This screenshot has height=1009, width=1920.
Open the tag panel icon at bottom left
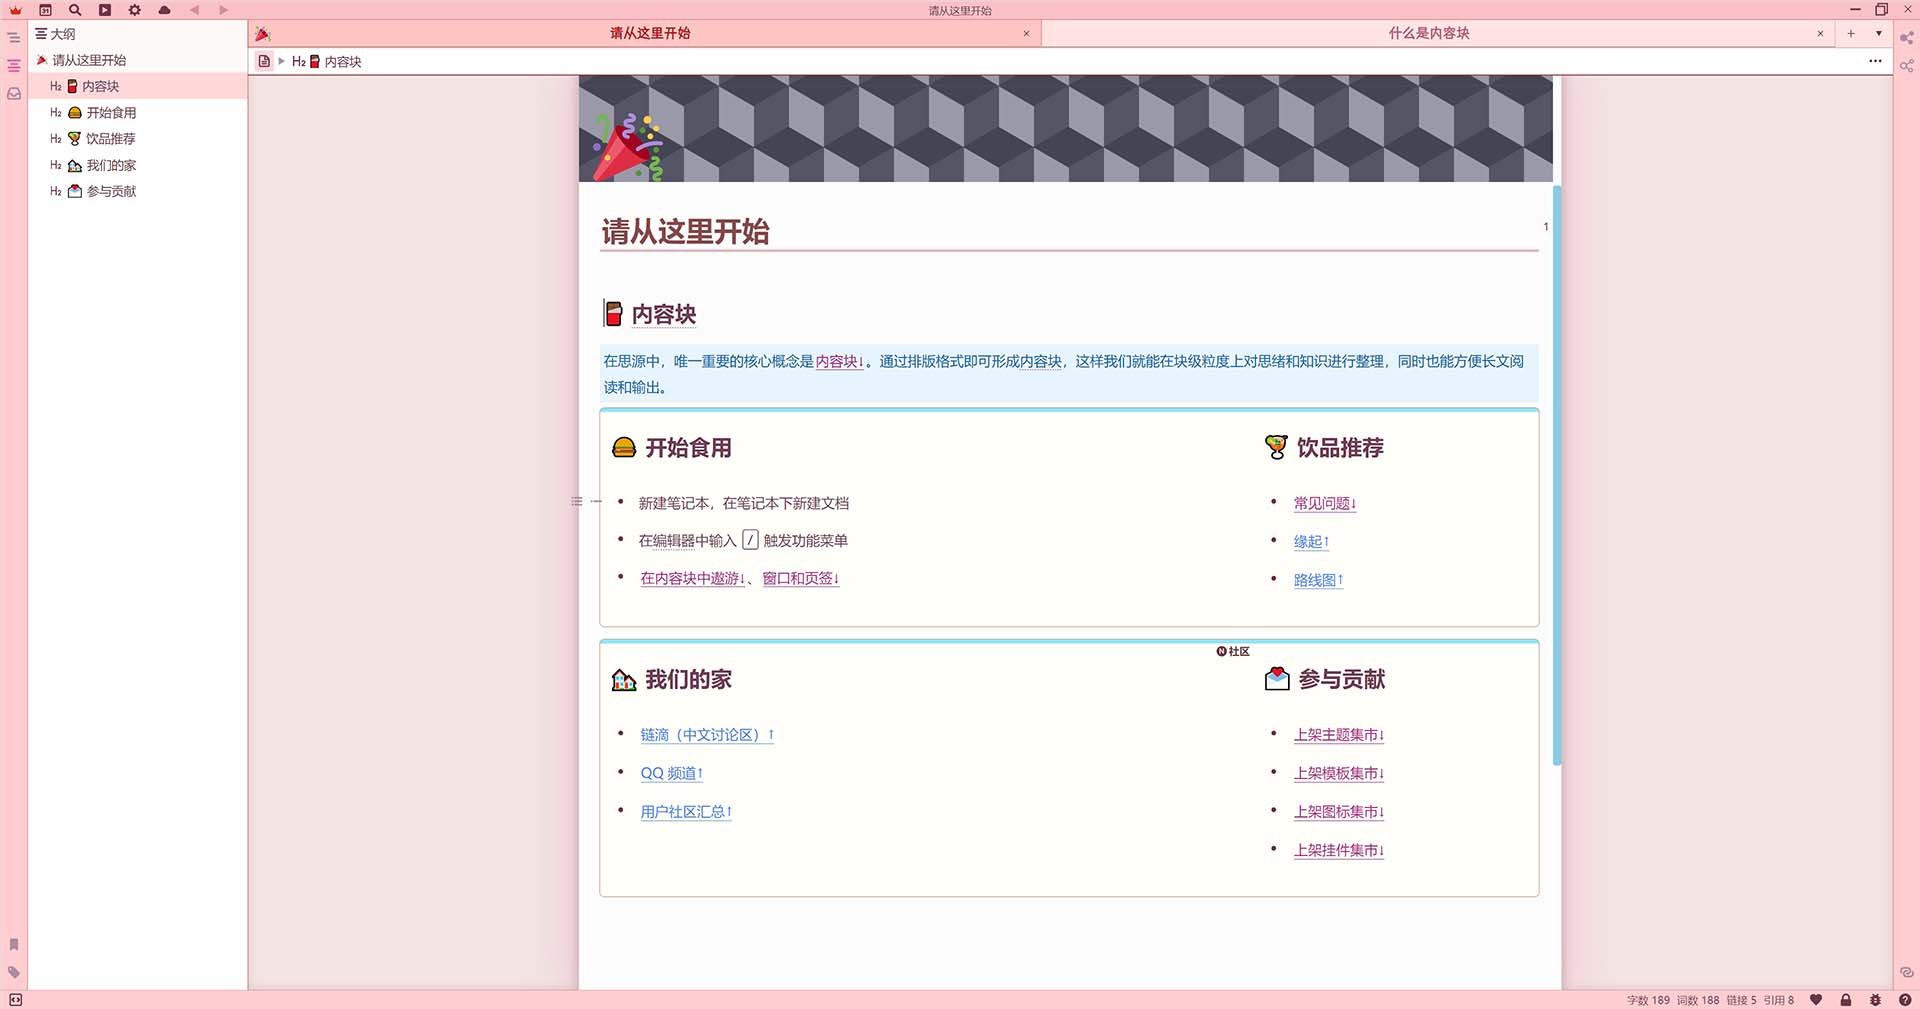pos(14,972)
